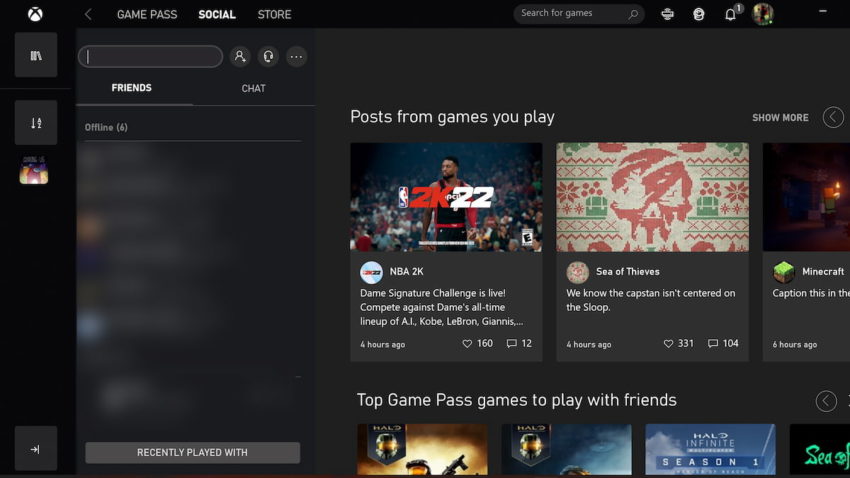Click the NBA 2K post avatar icon

371,273
